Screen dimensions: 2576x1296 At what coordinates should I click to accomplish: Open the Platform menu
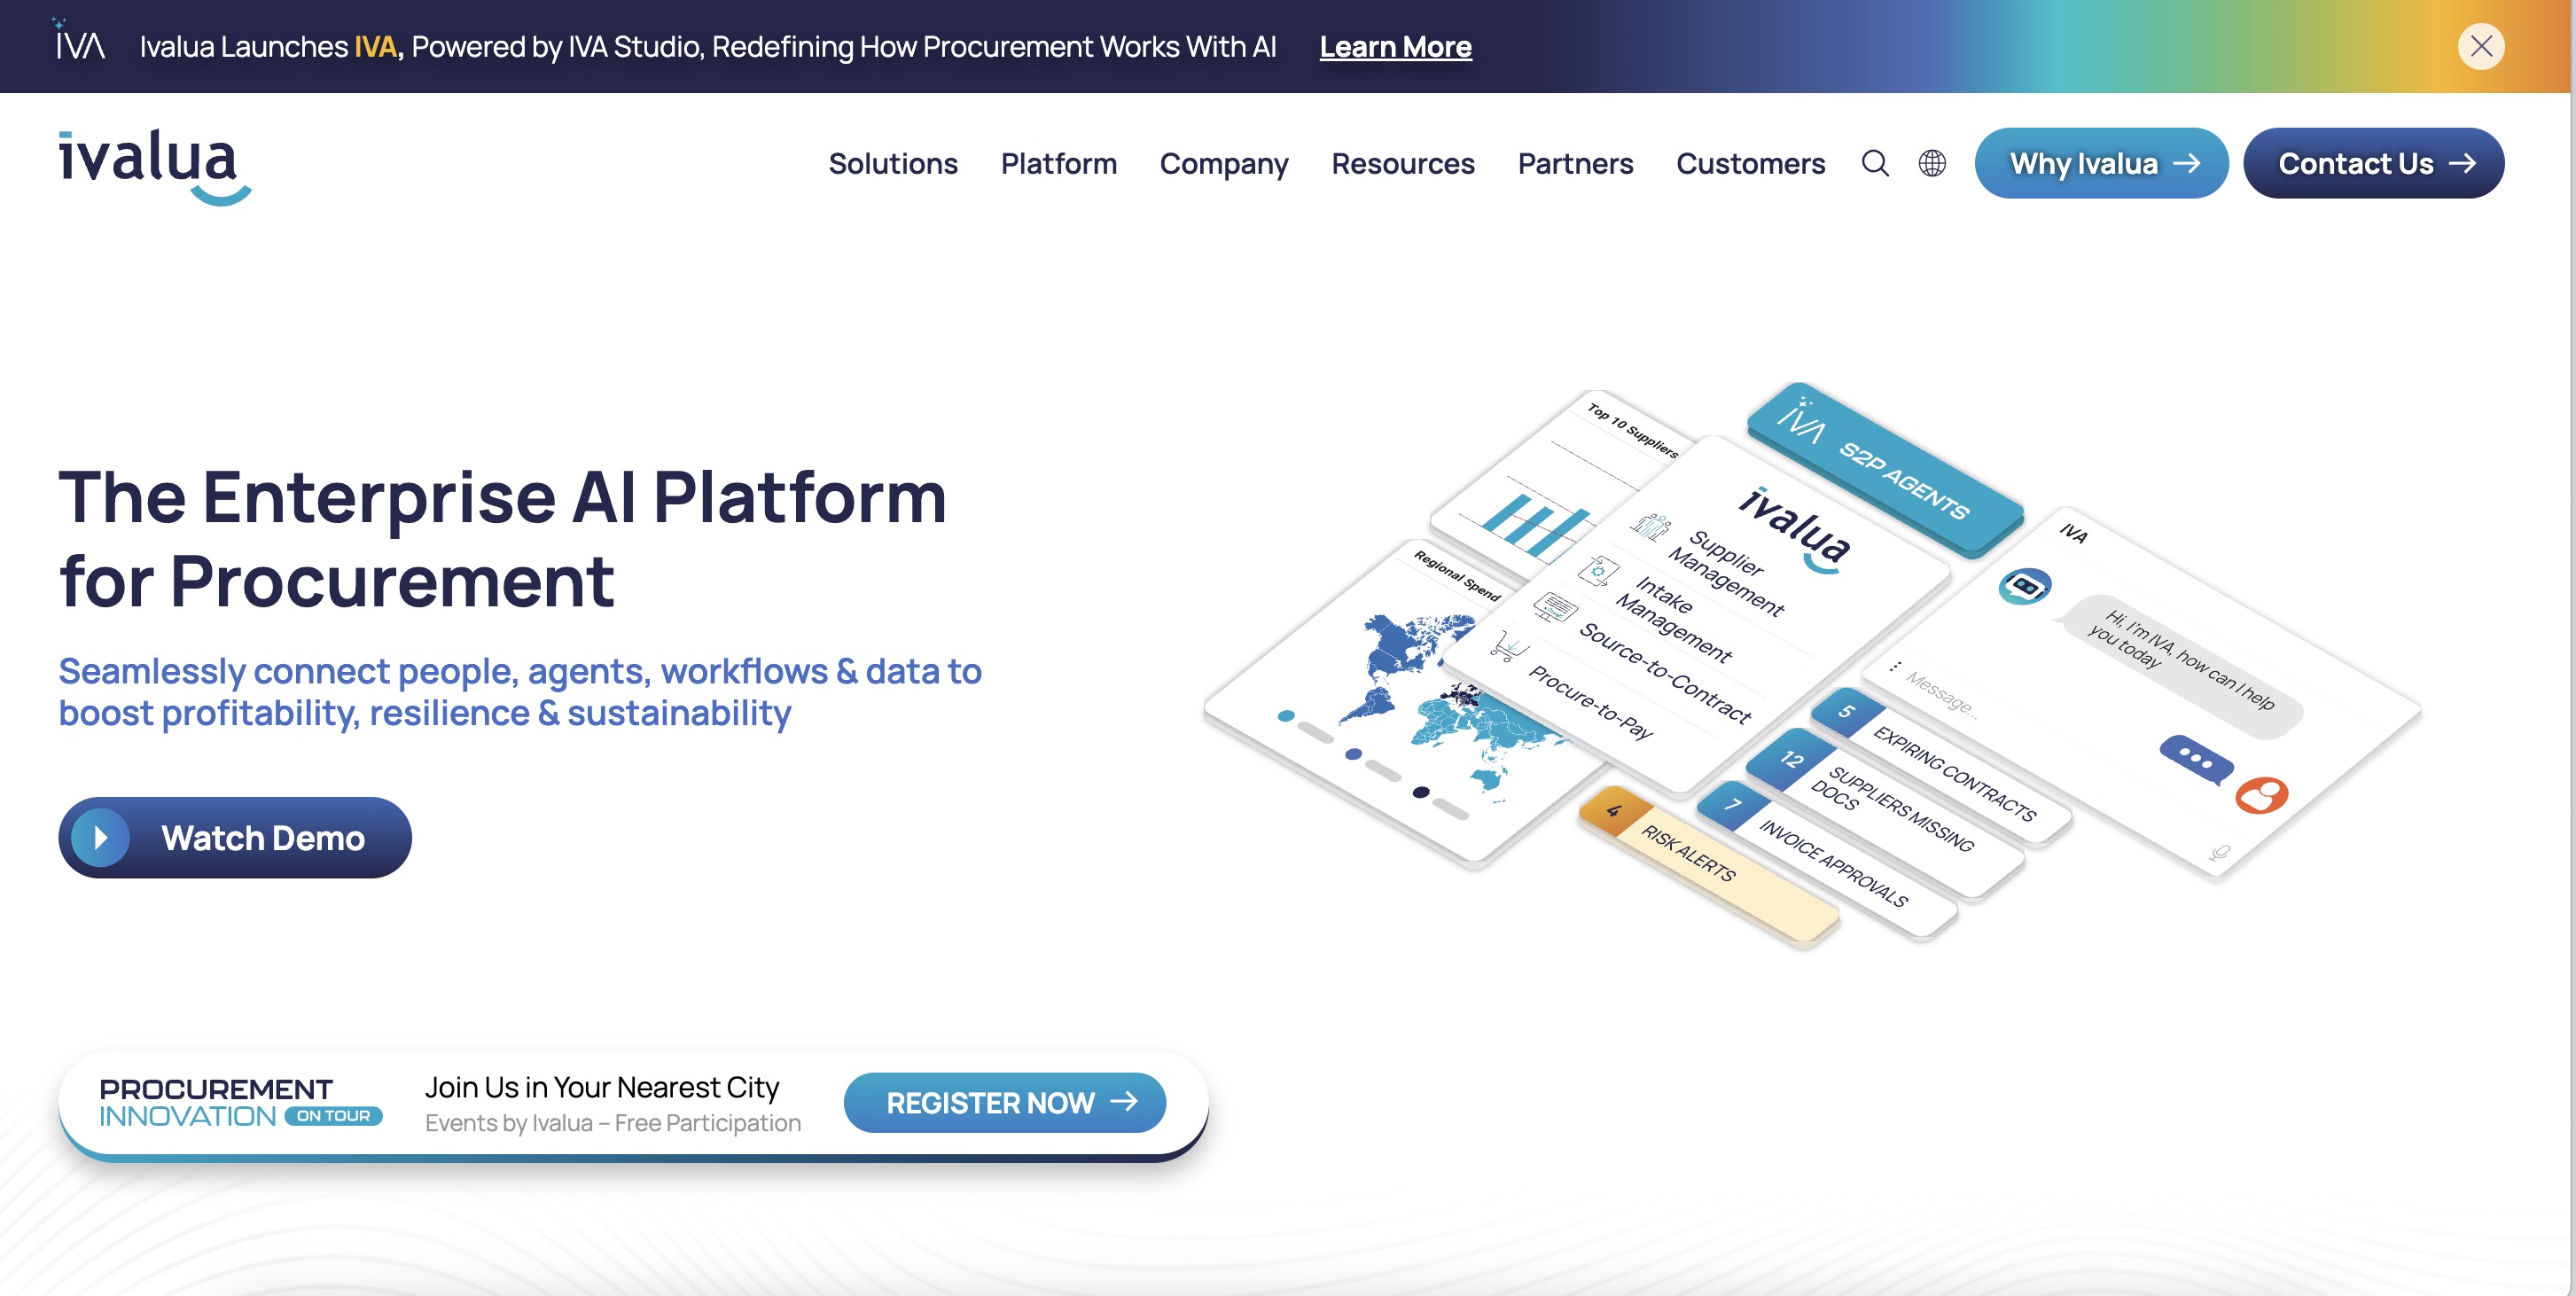1058,163
